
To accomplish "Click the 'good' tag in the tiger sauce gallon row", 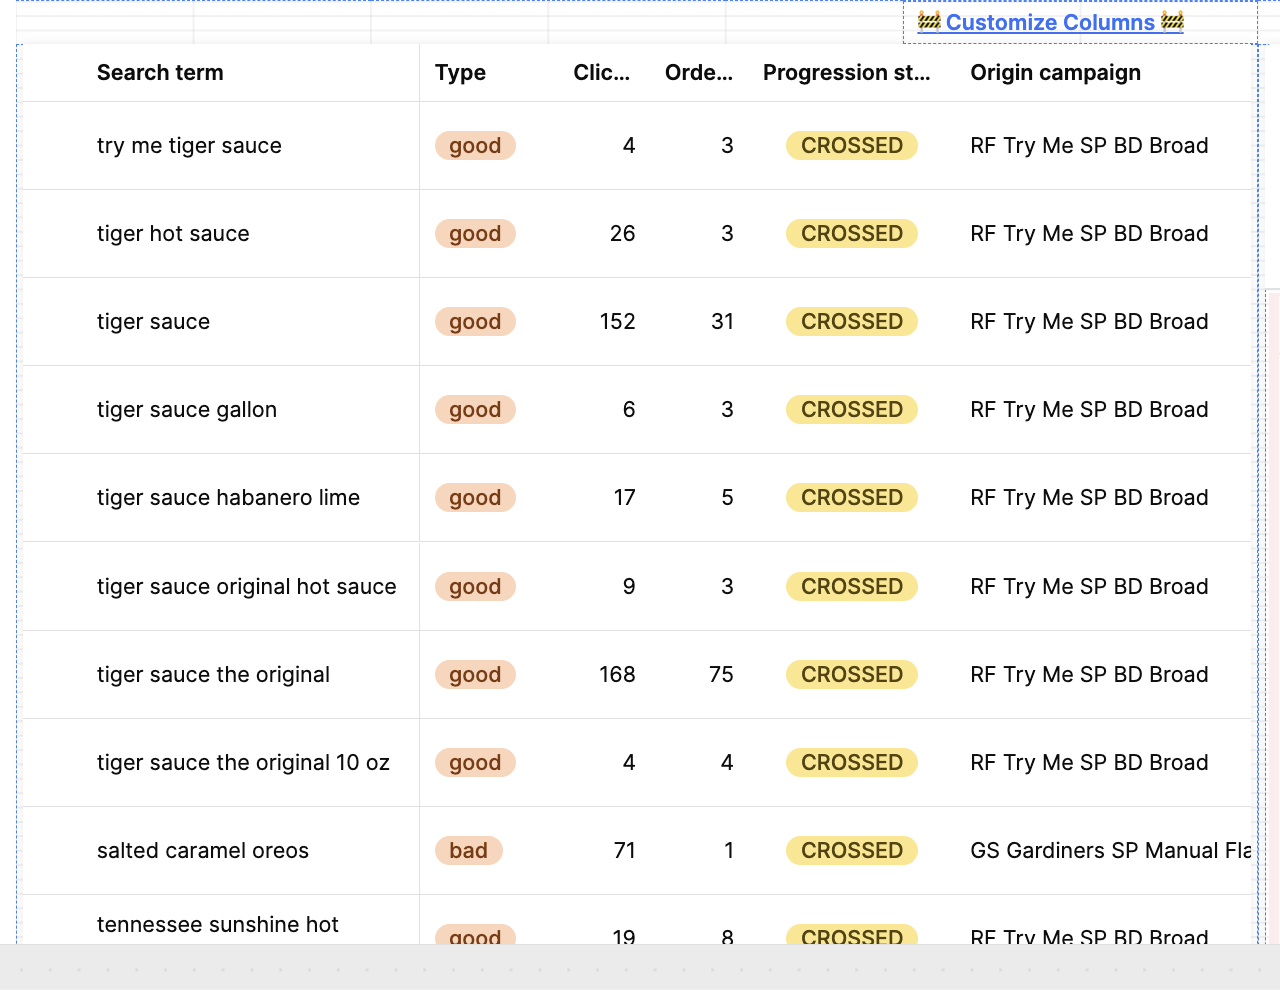I will click(x=475, y=410).
